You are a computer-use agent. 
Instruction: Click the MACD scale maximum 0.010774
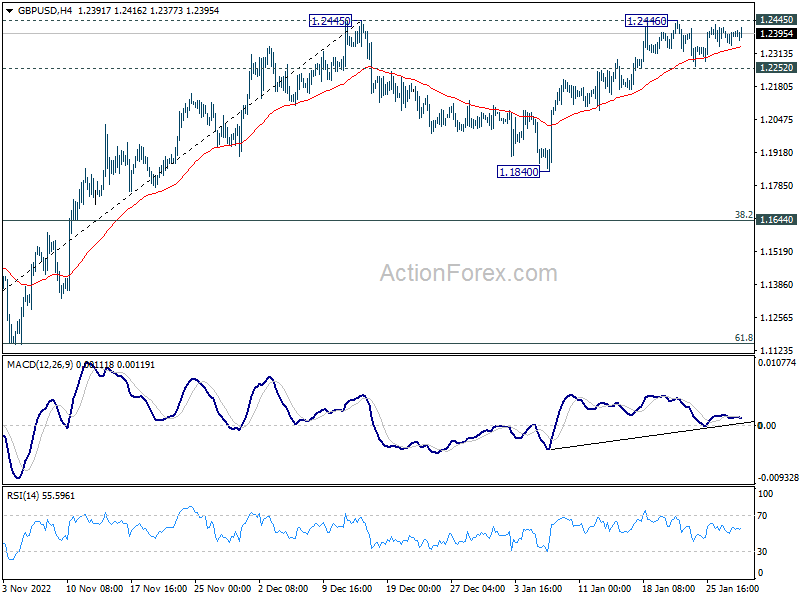coord(777,363)
